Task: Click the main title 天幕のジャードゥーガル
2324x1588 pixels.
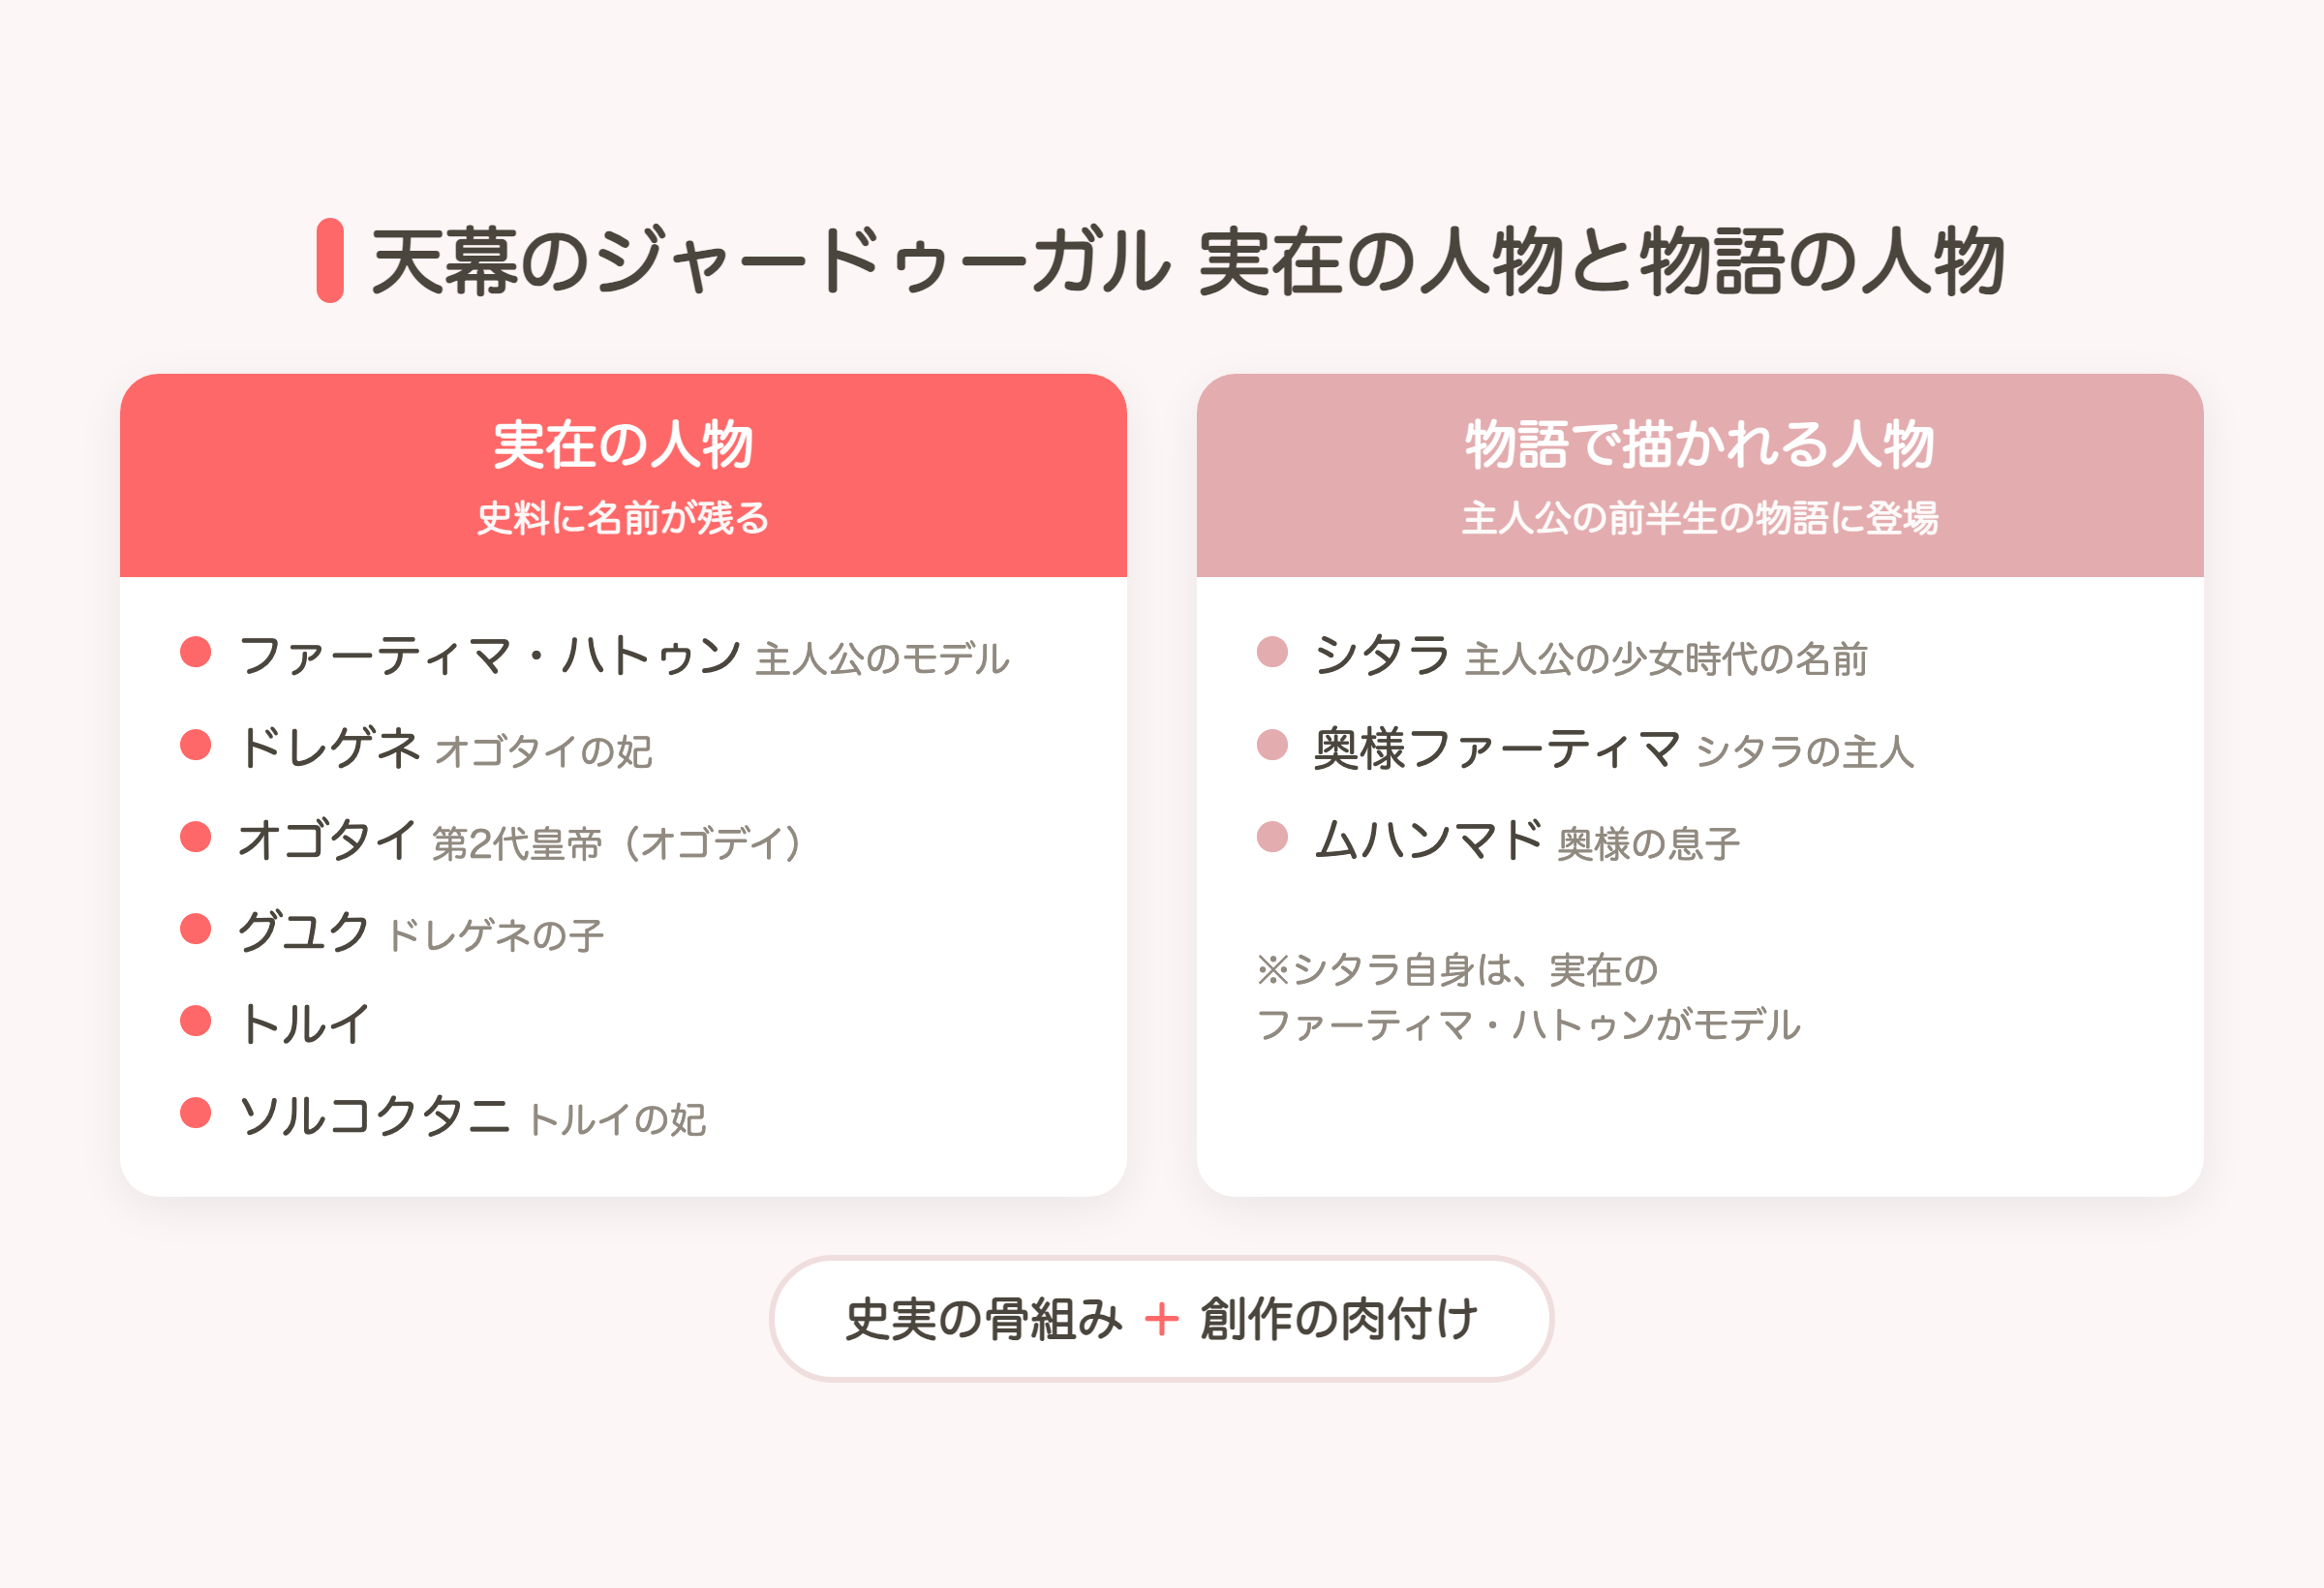Action: coord(771,262)
